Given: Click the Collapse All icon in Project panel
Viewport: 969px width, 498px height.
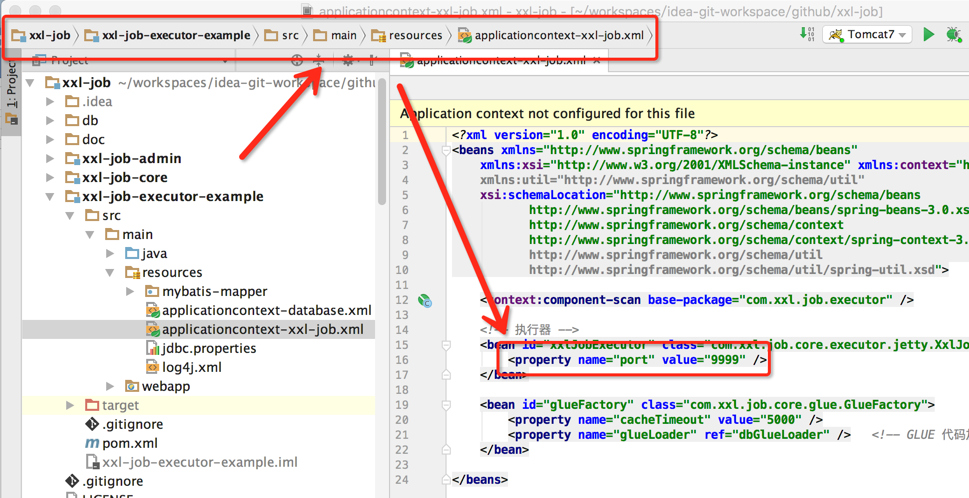Looking at the screenshot, I should (x=319, y=61).
